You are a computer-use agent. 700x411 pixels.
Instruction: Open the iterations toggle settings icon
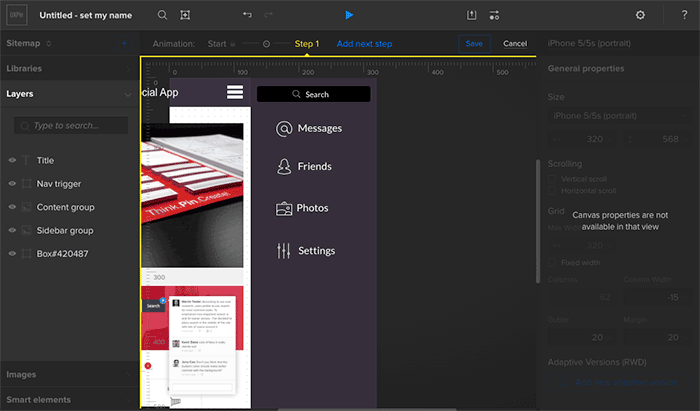coord(494,15)
